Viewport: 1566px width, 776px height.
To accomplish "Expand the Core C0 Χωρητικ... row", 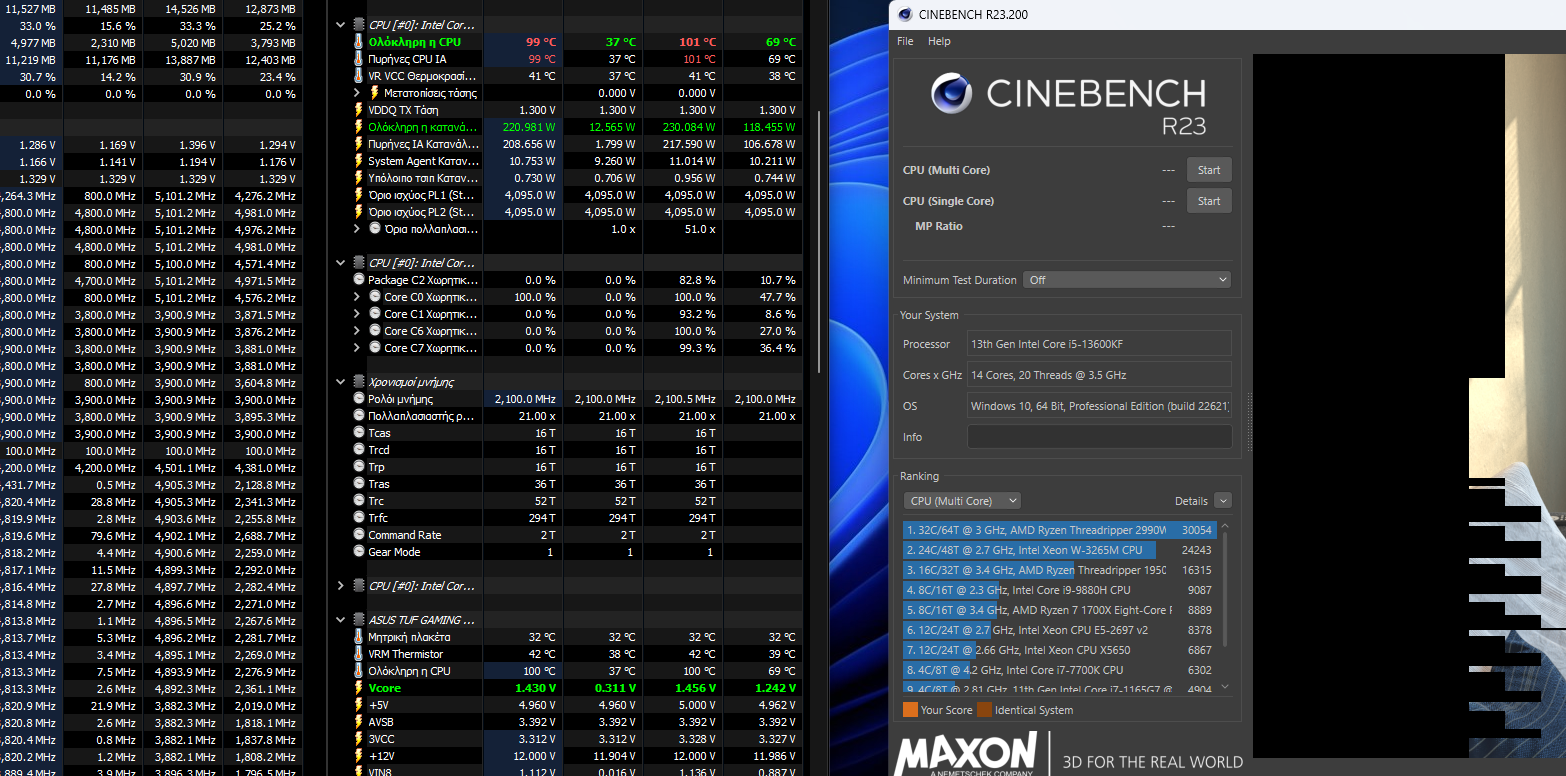I will 358,297.
